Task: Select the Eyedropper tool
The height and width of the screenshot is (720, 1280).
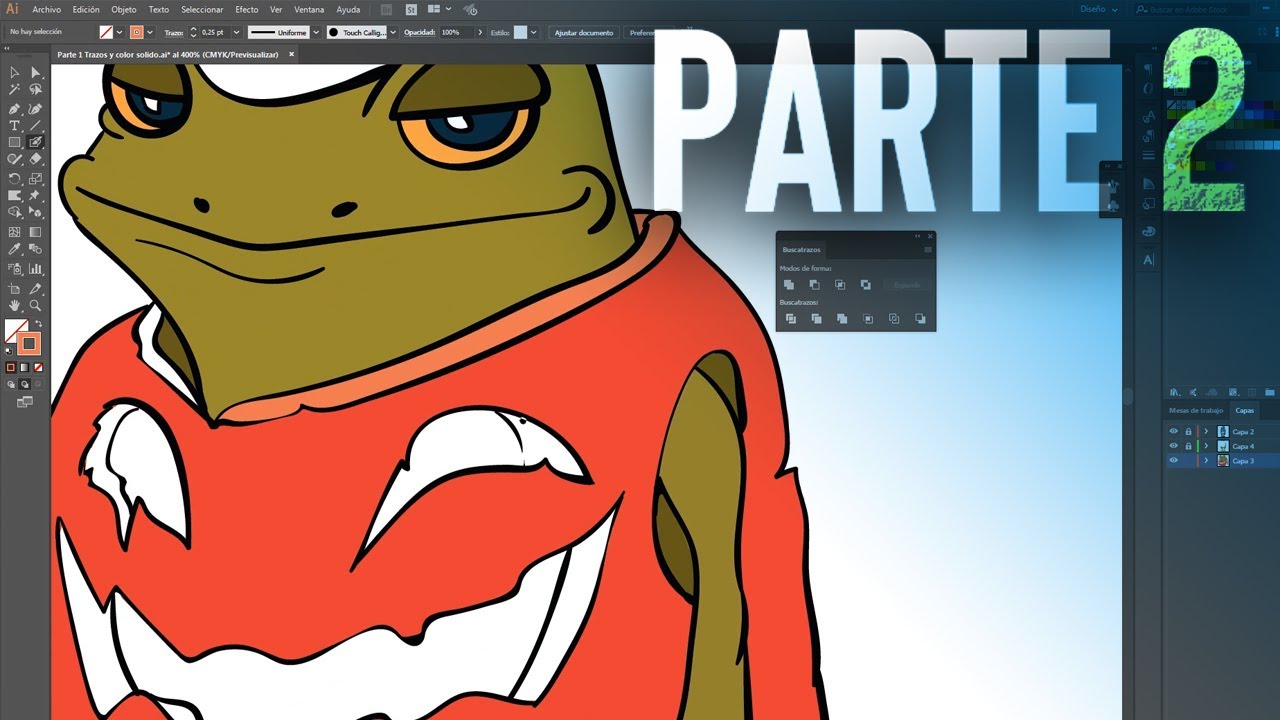Action: [x=15, y=249]
